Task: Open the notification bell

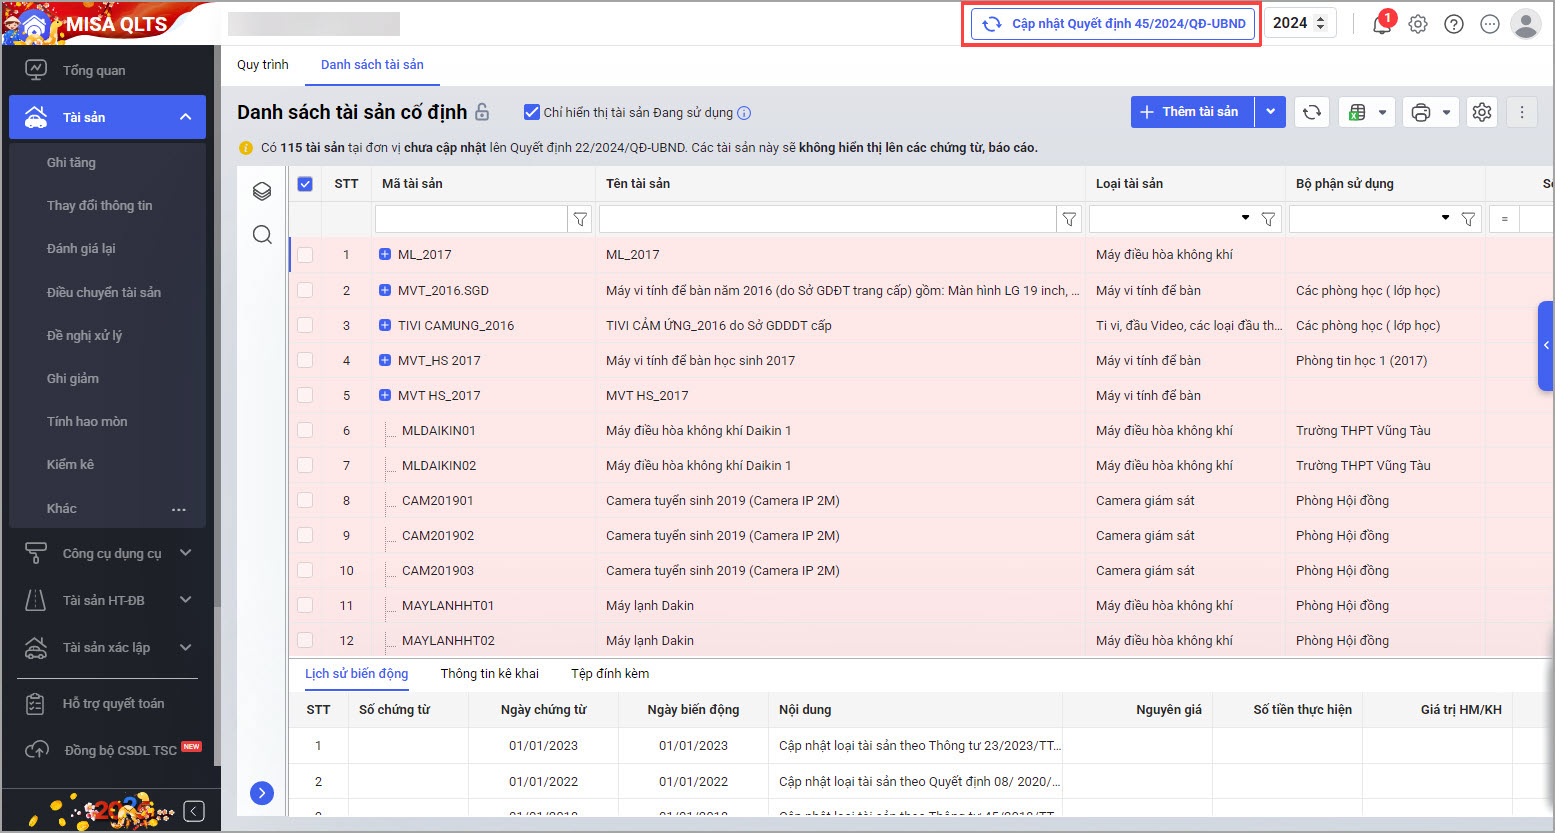Action: [x=1382, y=24]
